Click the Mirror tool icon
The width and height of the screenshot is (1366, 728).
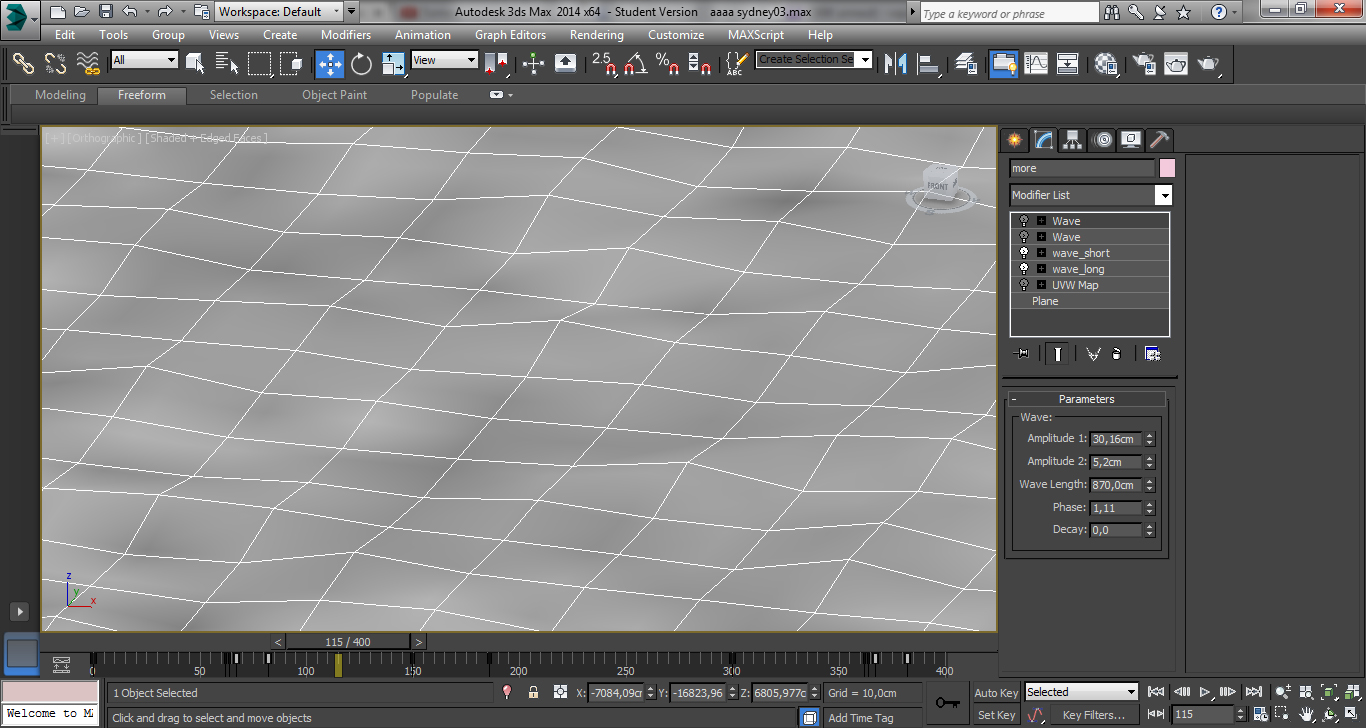tap(897, 64)
